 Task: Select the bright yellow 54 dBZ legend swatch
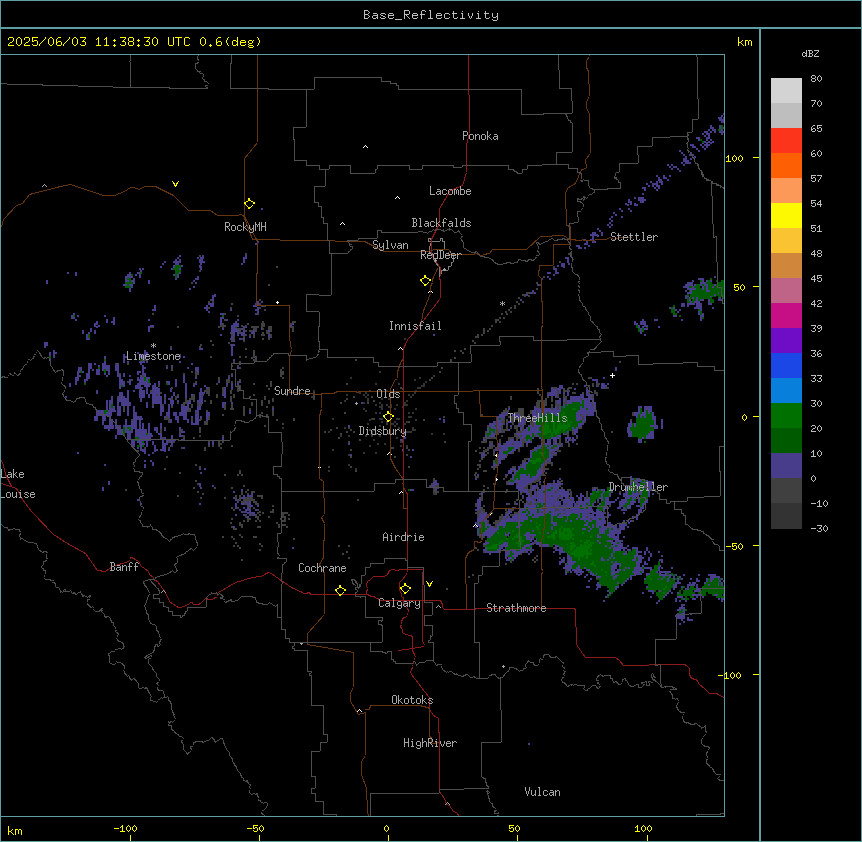tap(786, 215)
